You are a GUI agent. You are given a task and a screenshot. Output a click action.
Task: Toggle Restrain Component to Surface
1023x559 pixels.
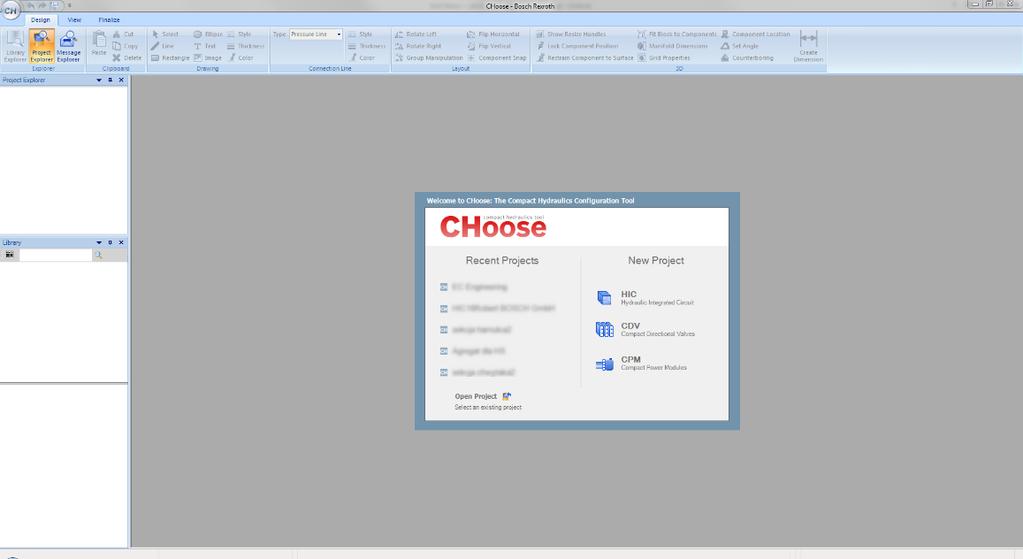(x=585, y=58)
